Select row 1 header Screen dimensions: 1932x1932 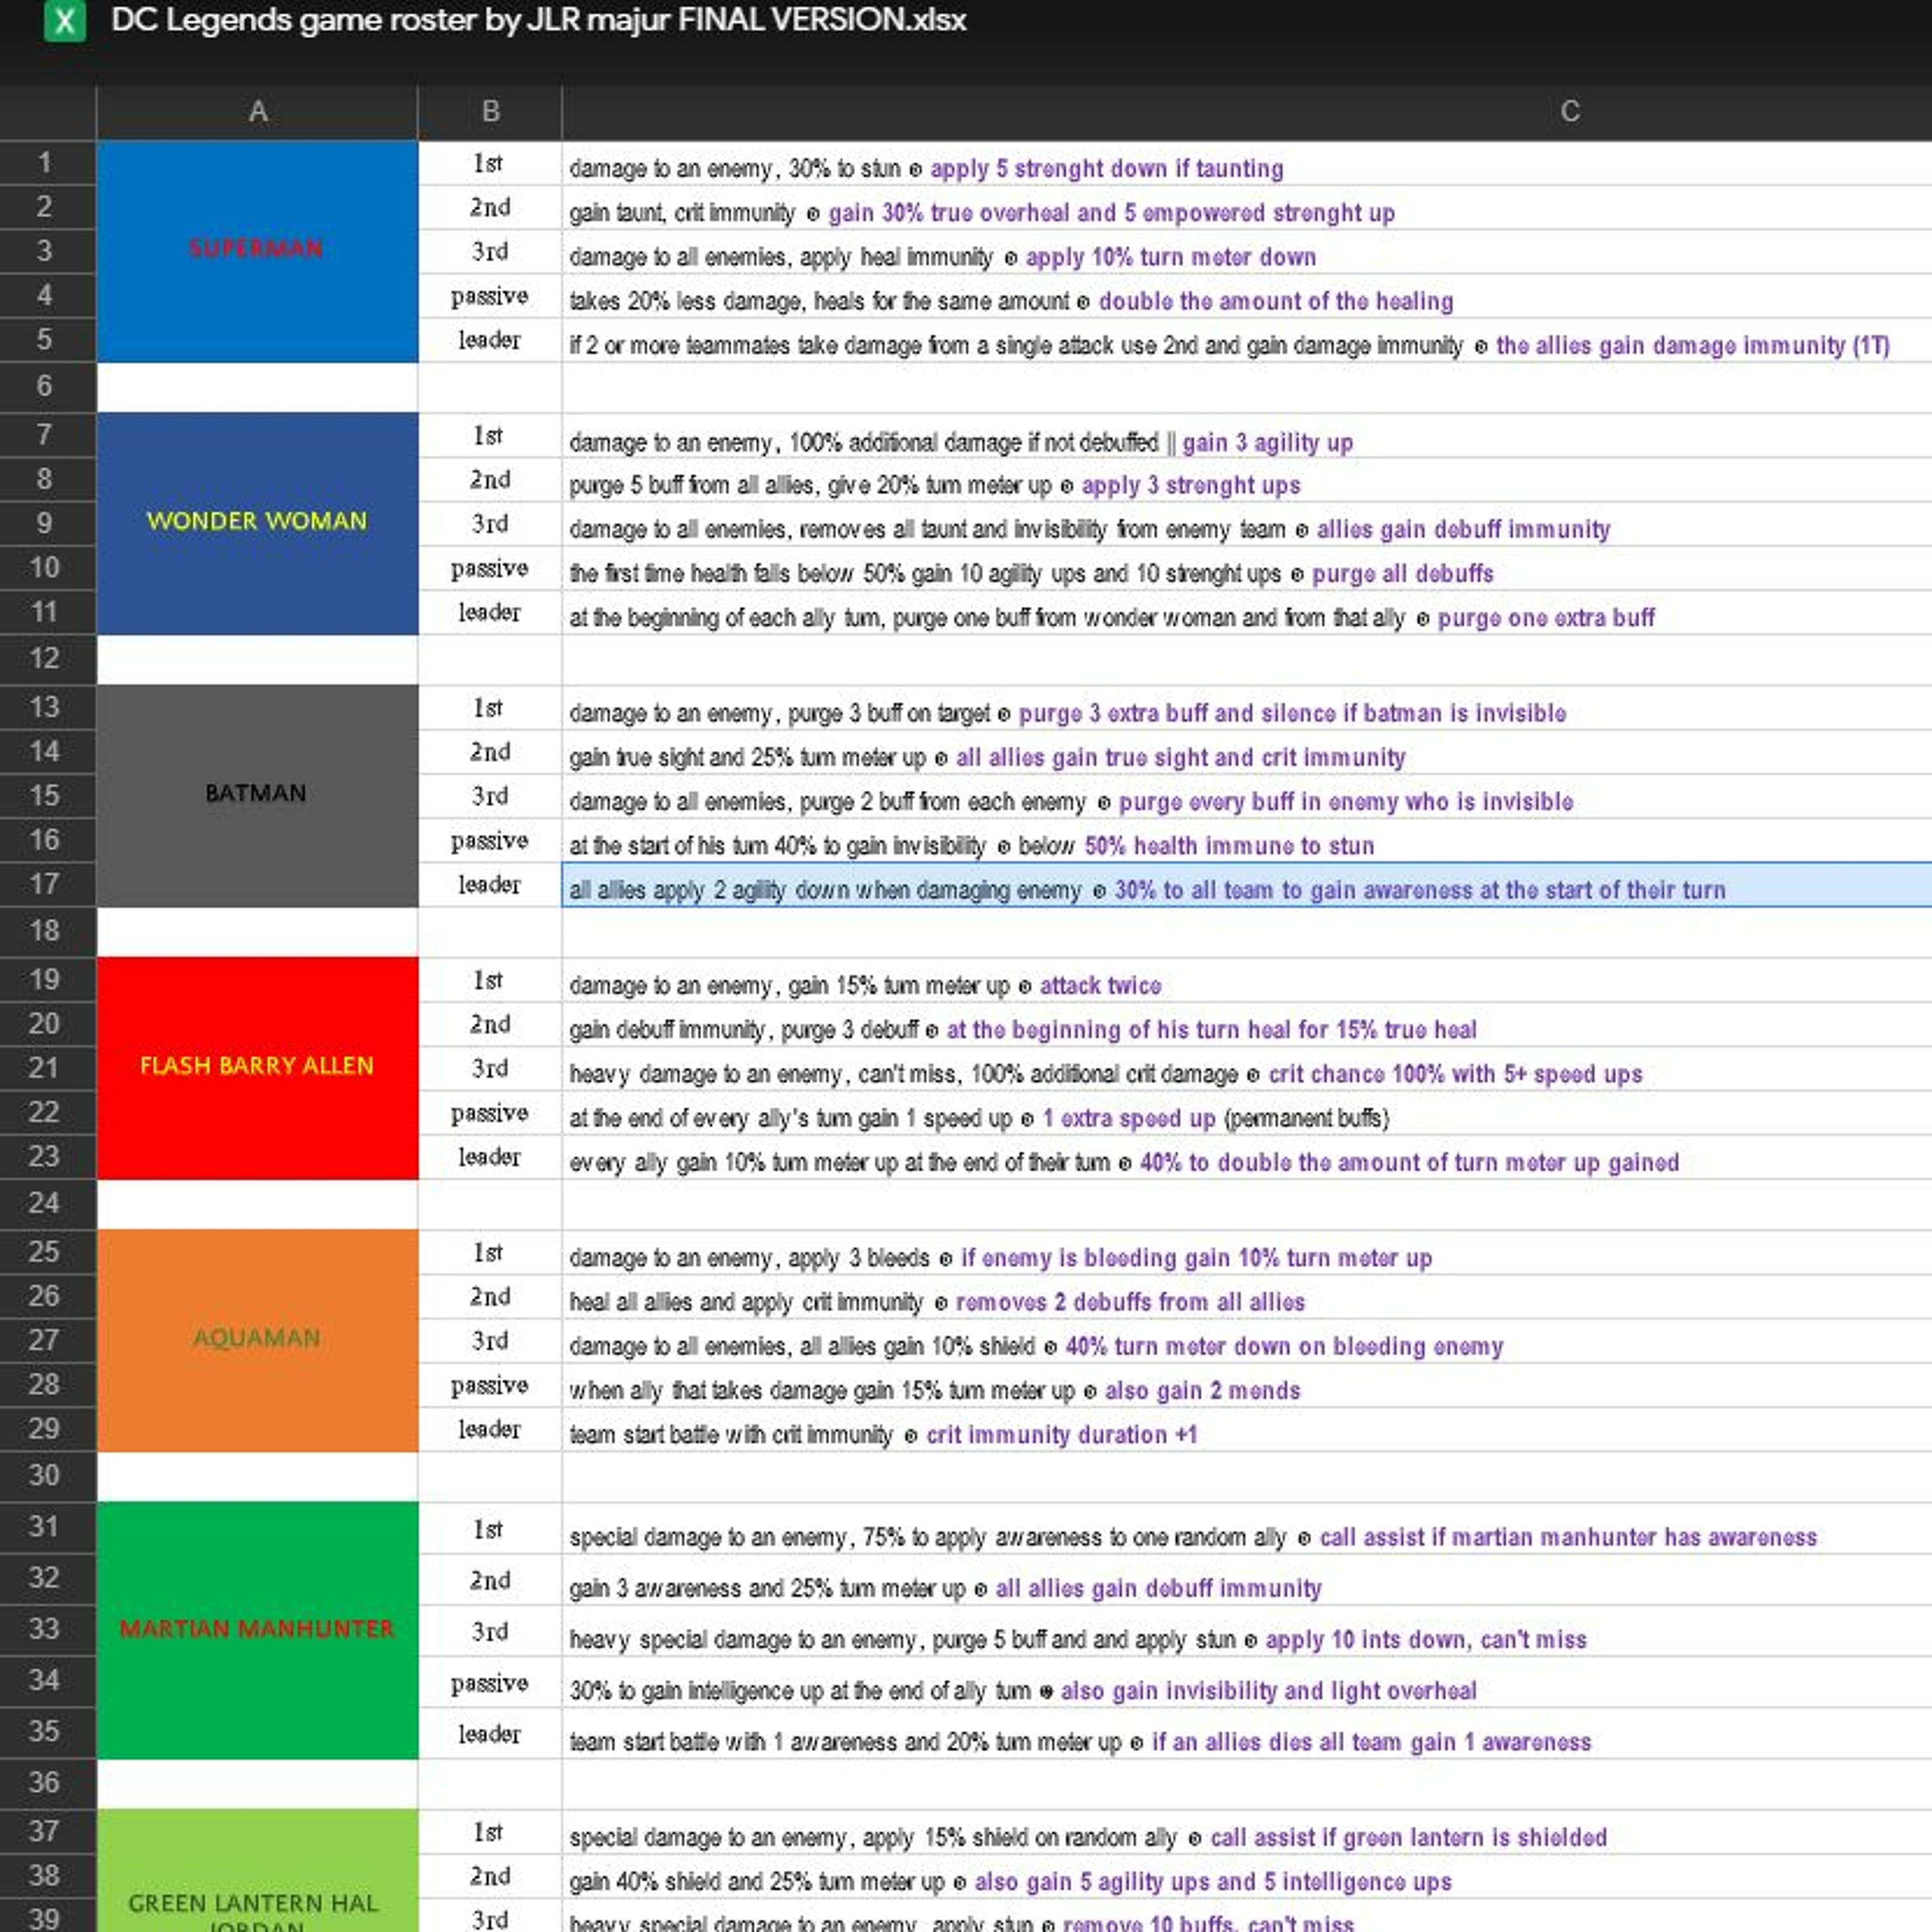click(x=47, y=163)
